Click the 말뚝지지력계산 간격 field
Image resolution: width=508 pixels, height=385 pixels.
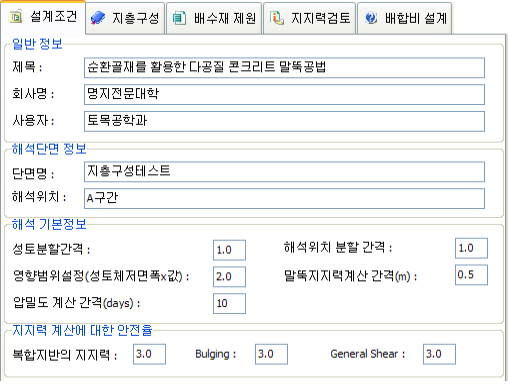pyautogui.click(x=471, y=275)
